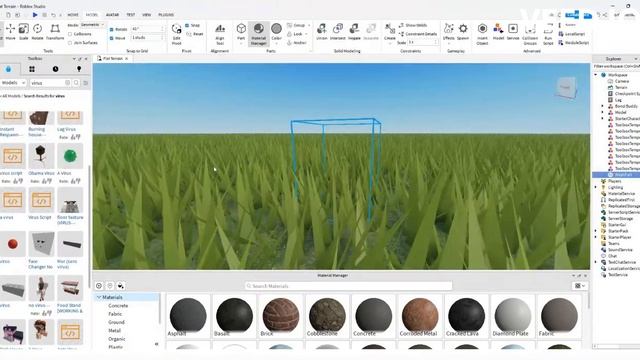Toggle the pivot Snap checkbox
Image resolution: width=640 pixels, height=360 pixels.
187,25
